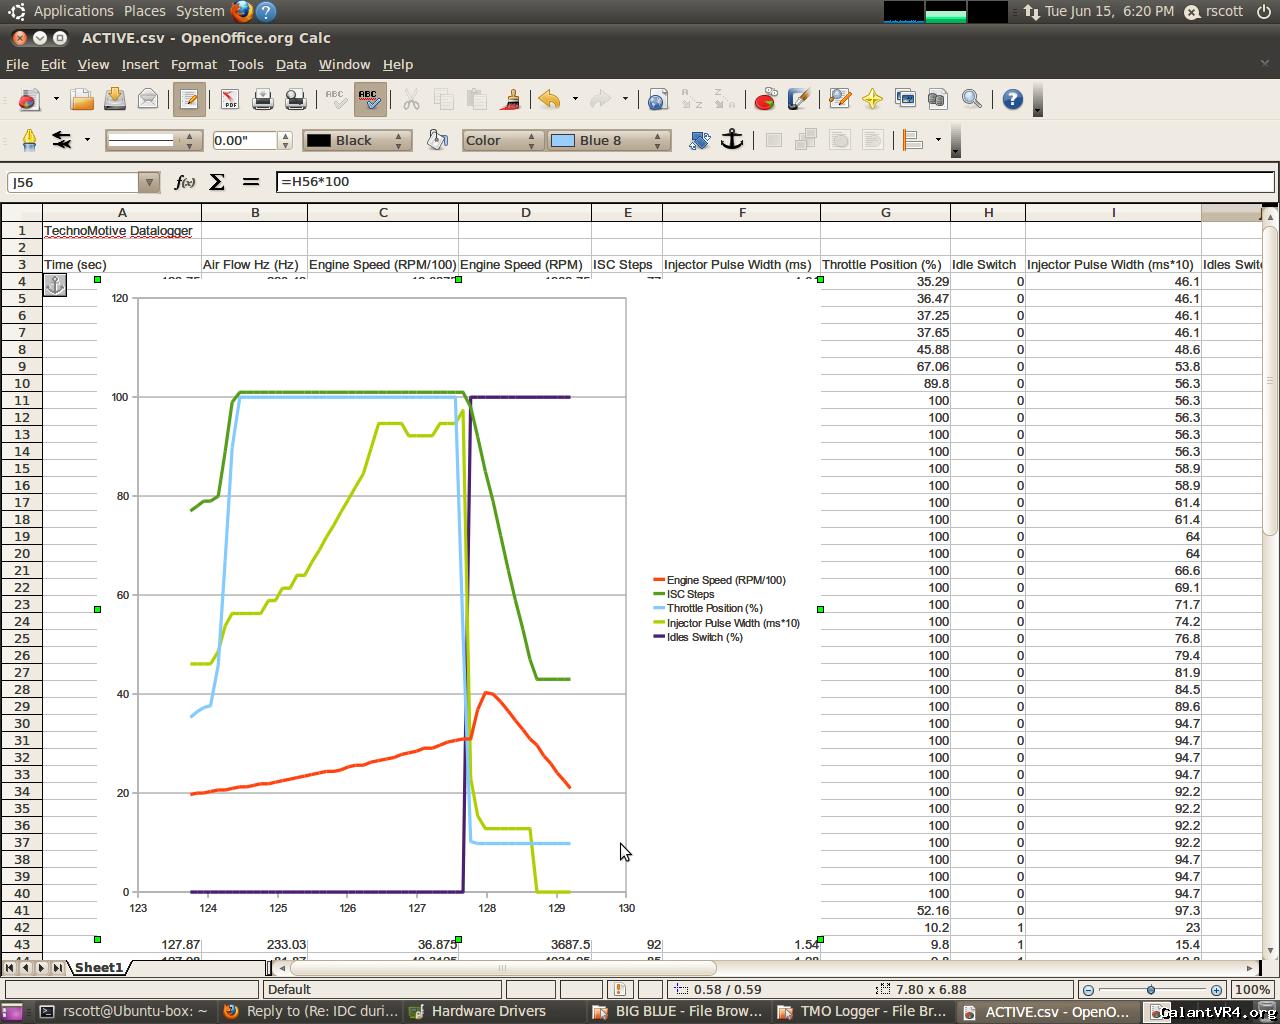Toggle the Hyperlink toolbar button
The width and height of the screenshot is (1280, 1024).
(x=657, y=99)
